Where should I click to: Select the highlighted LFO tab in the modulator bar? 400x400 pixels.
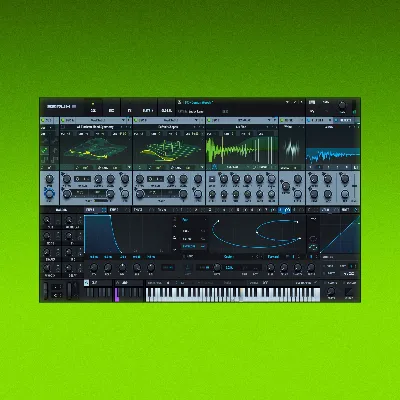(x=284, y=210)
